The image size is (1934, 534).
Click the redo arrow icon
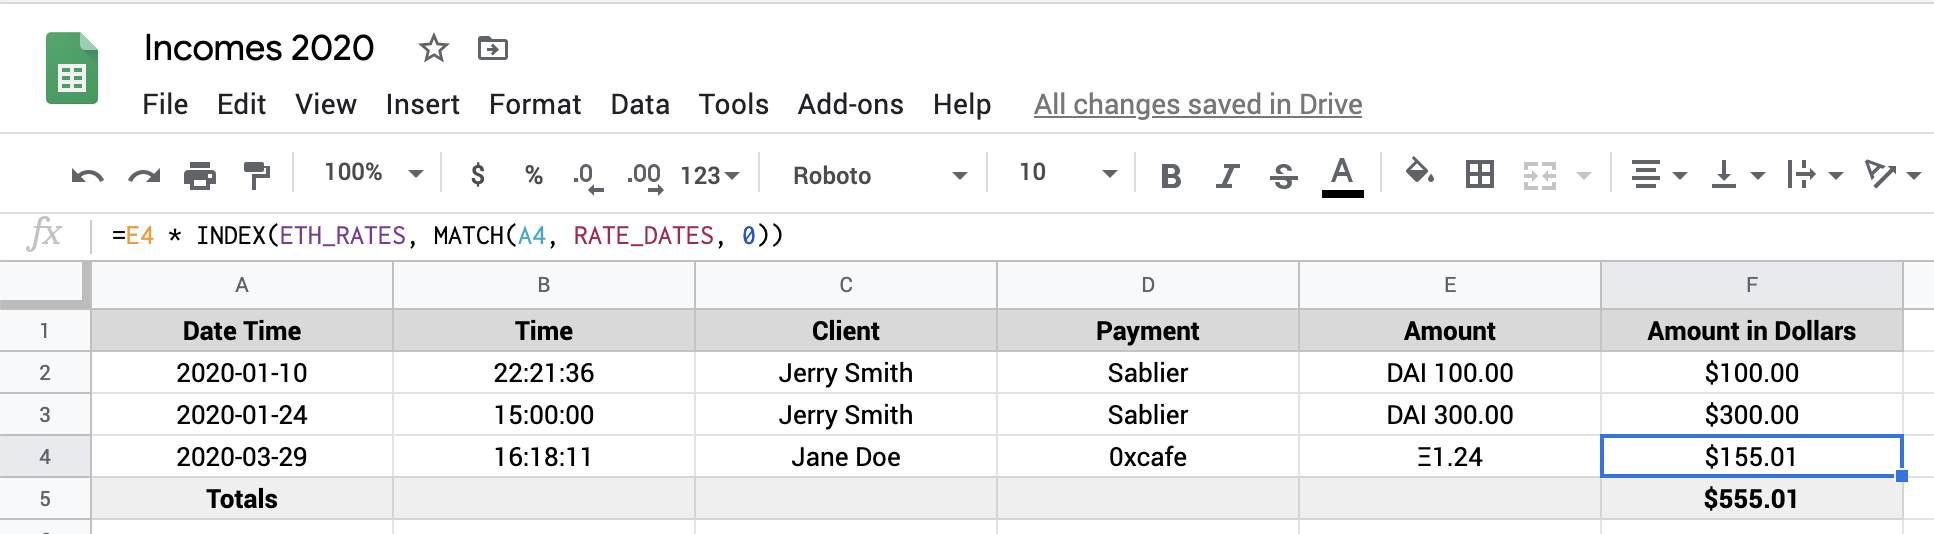pos(144,176)
